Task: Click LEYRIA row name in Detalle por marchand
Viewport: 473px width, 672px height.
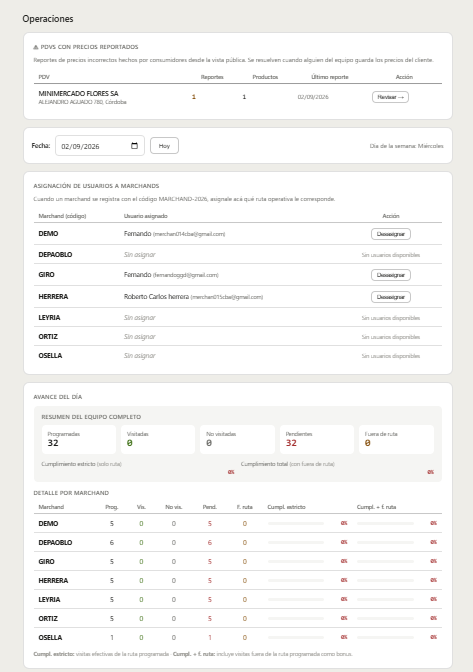Action: tap(49, 600)
